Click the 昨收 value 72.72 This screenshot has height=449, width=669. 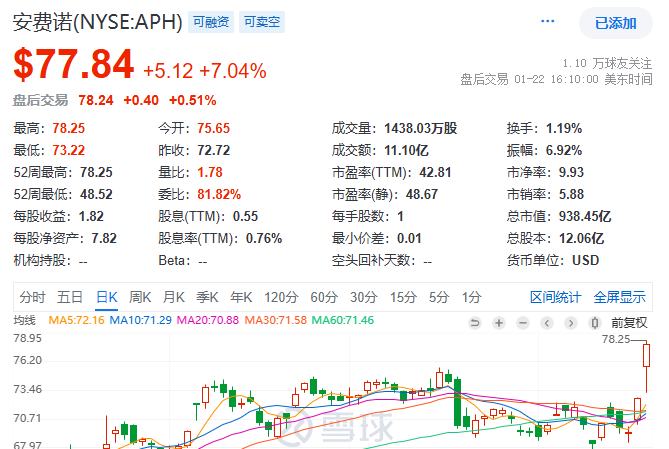(x=213, y=150)
